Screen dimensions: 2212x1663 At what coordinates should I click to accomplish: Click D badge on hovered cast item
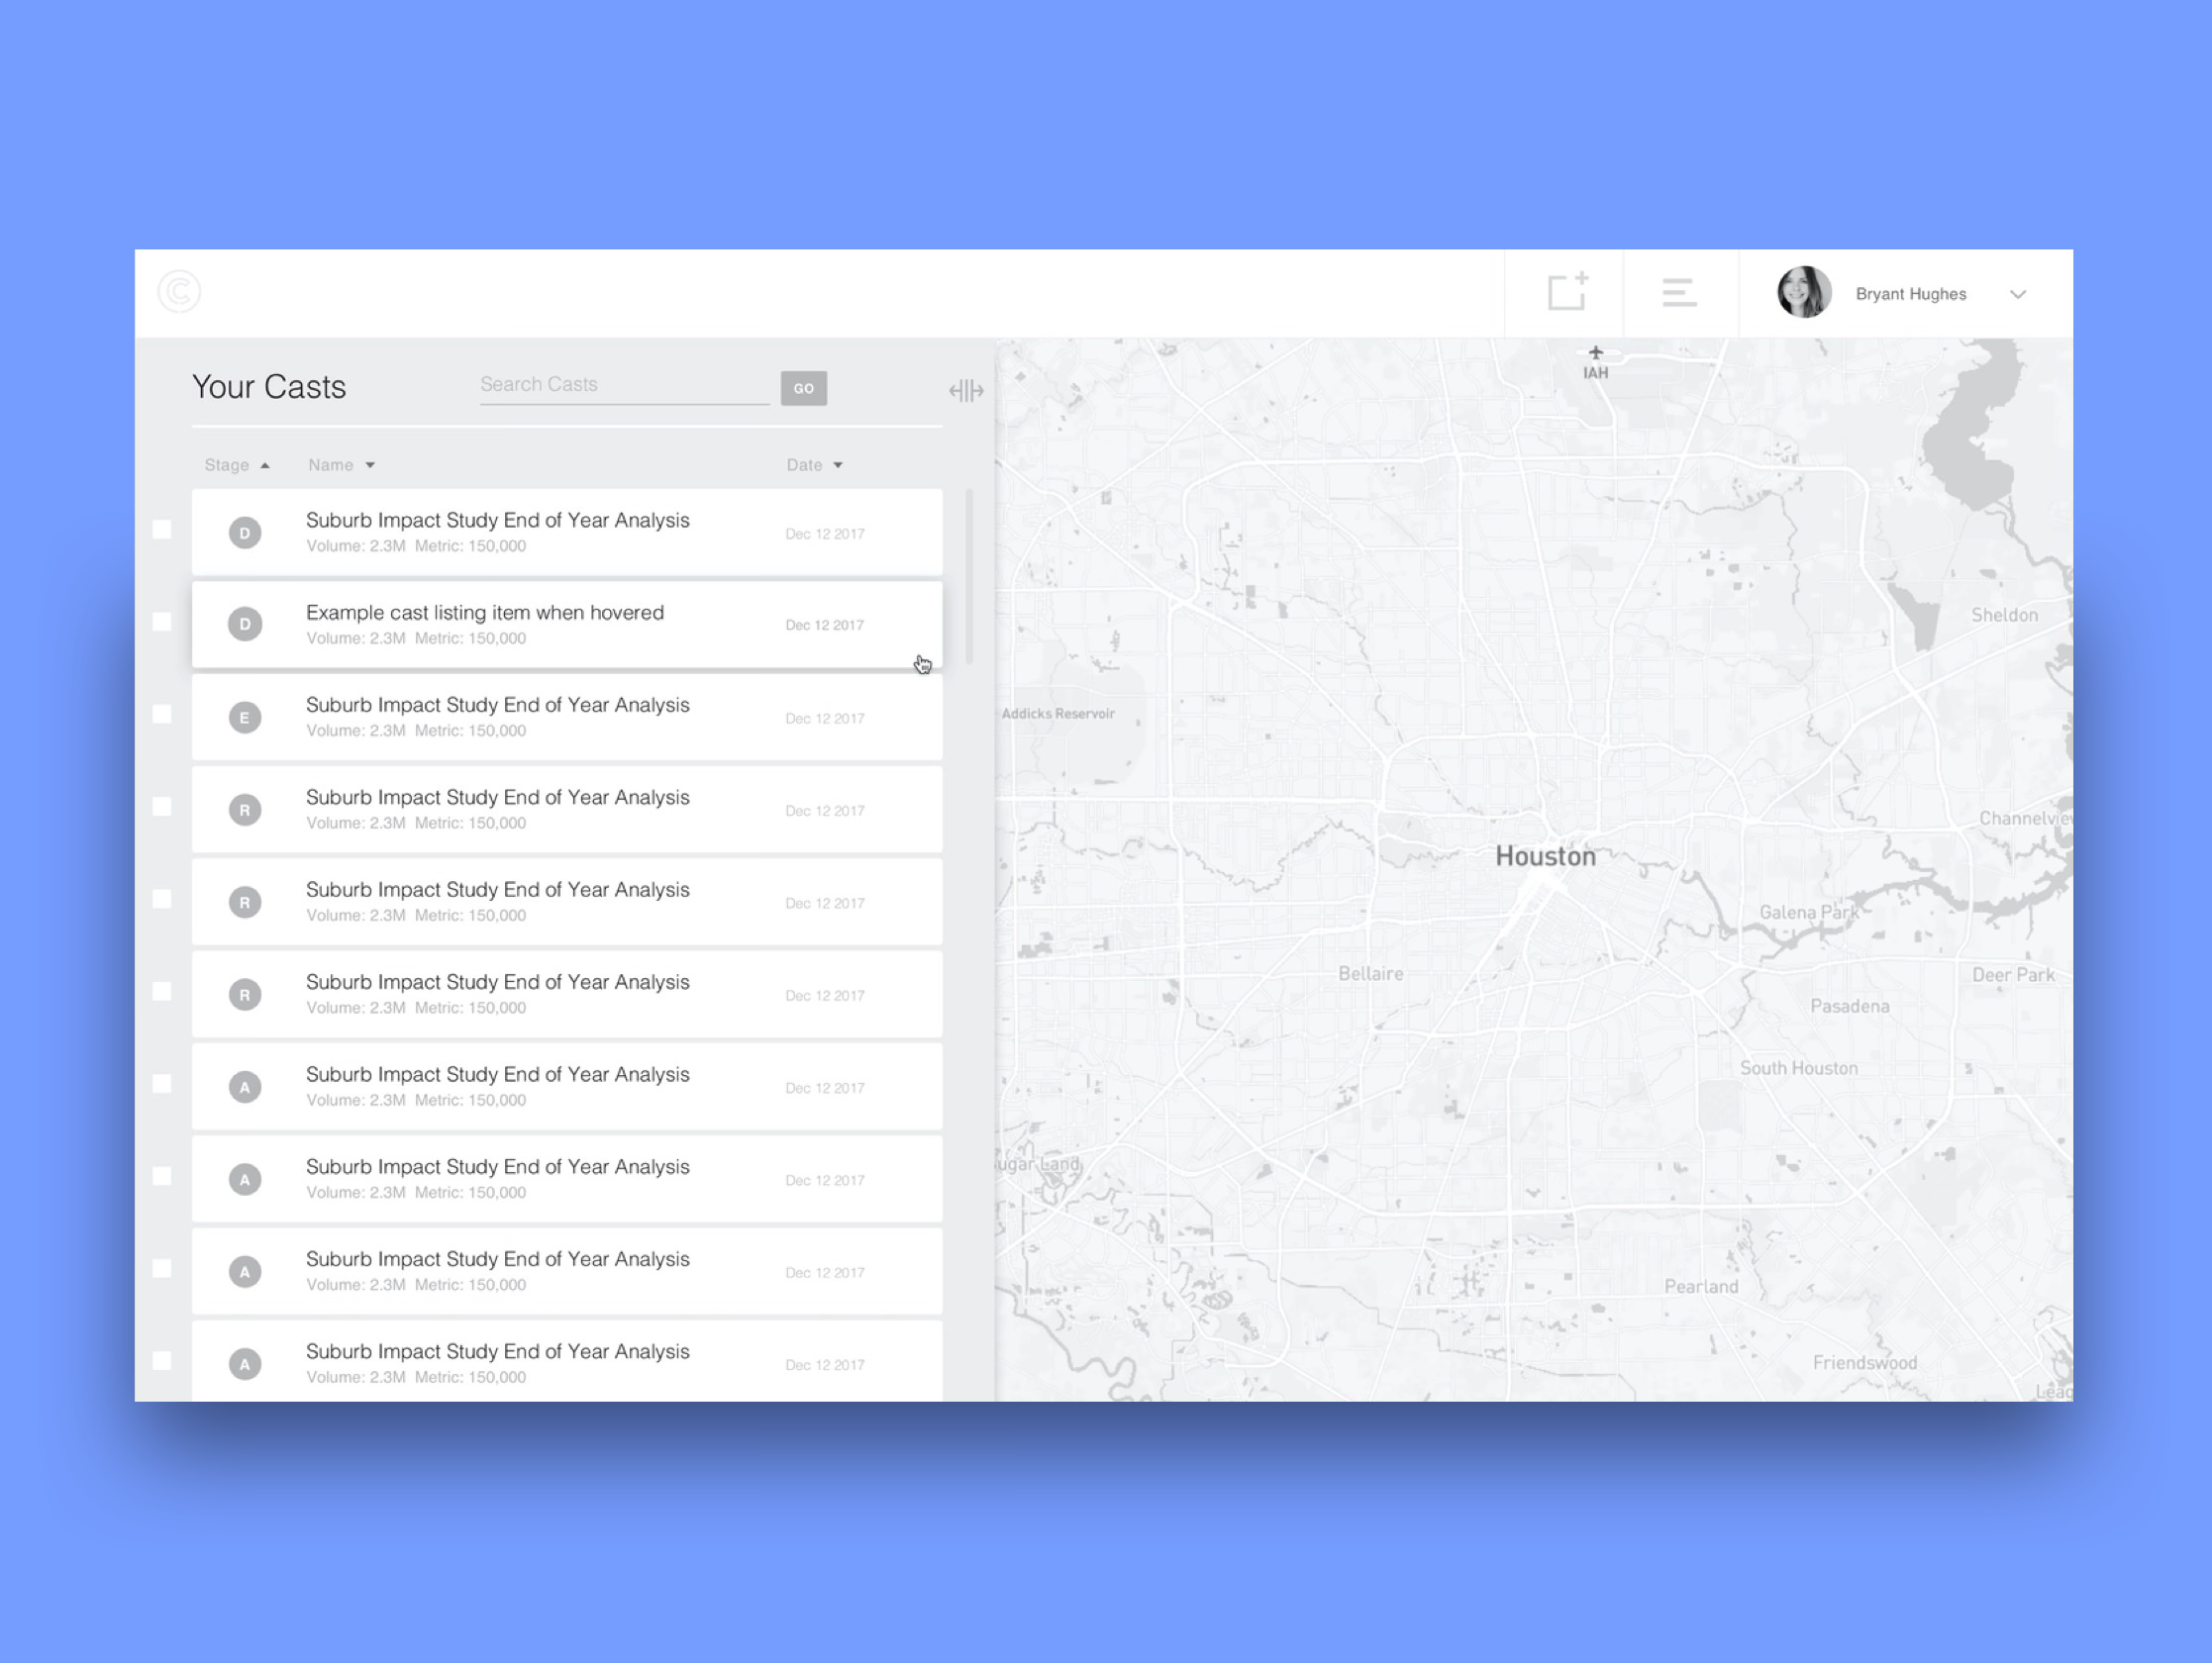[245, 624]
